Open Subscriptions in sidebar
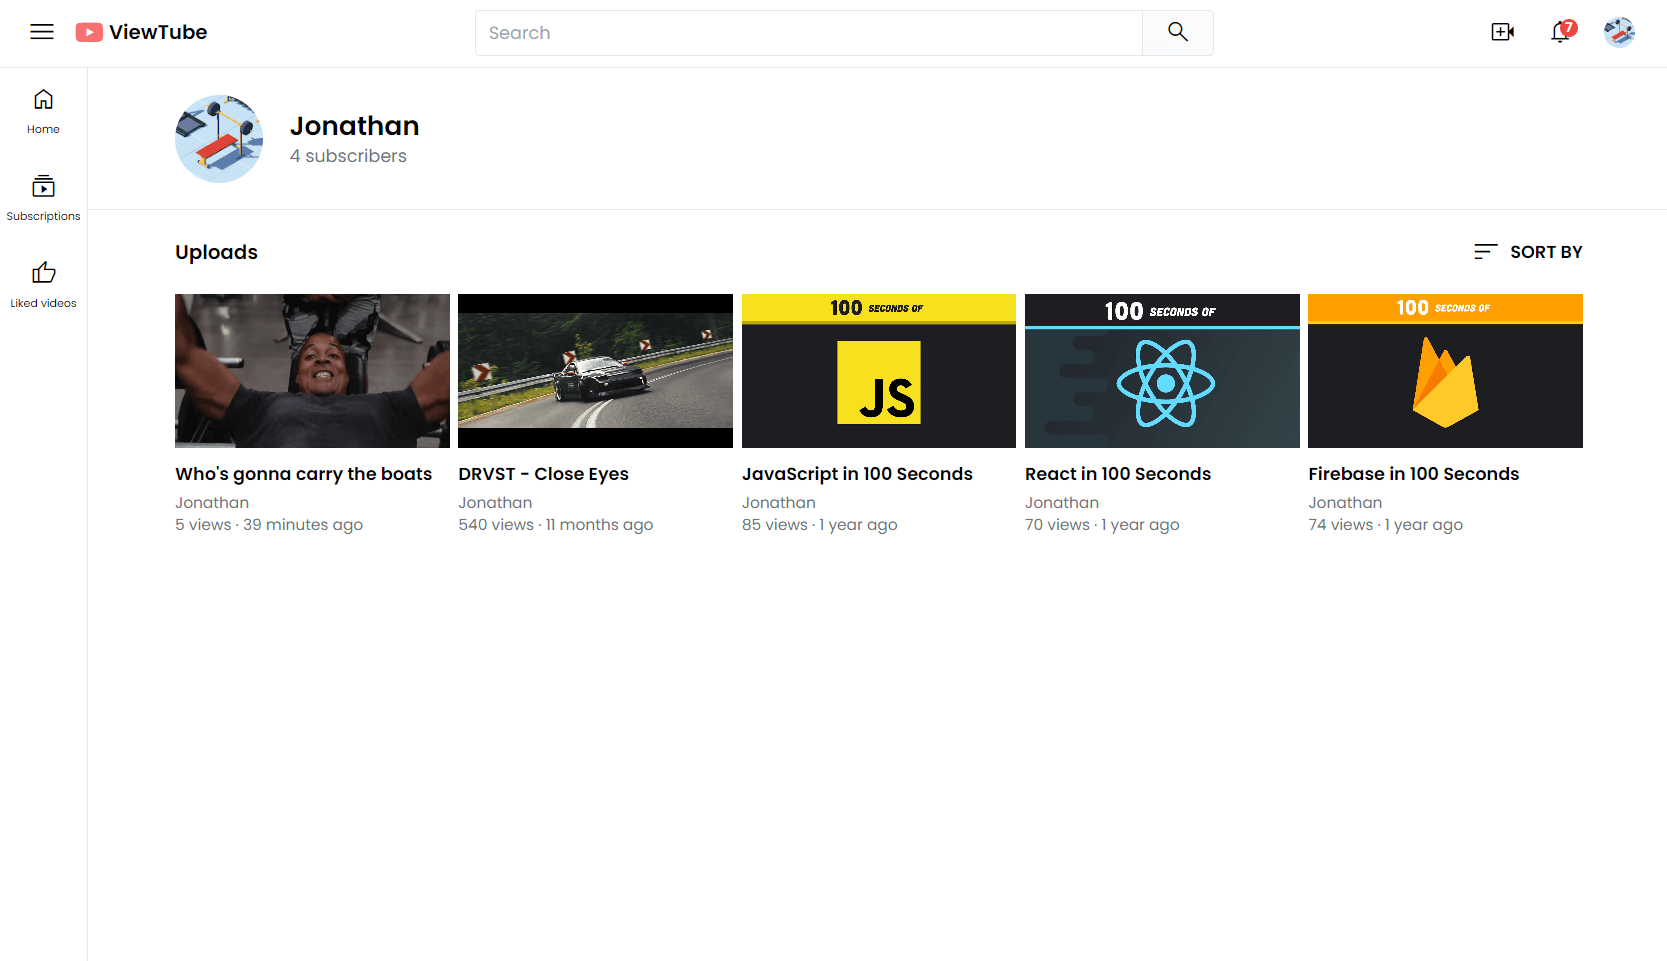1667x961 pixels. pos(43,198)
